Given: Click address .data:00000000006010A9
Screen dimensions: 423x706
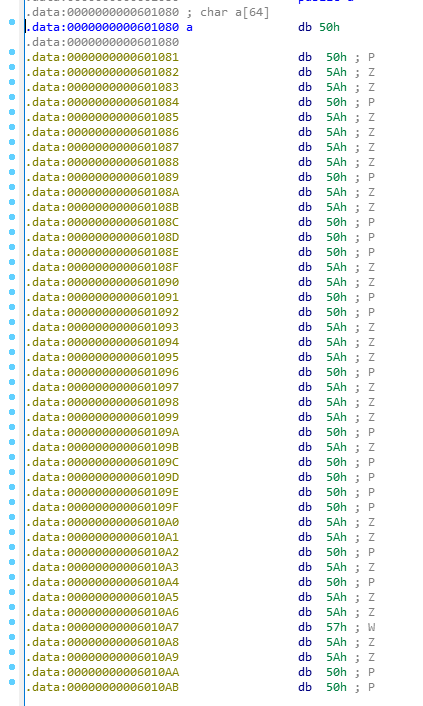Looking at the screenshot, I should 102,657.
